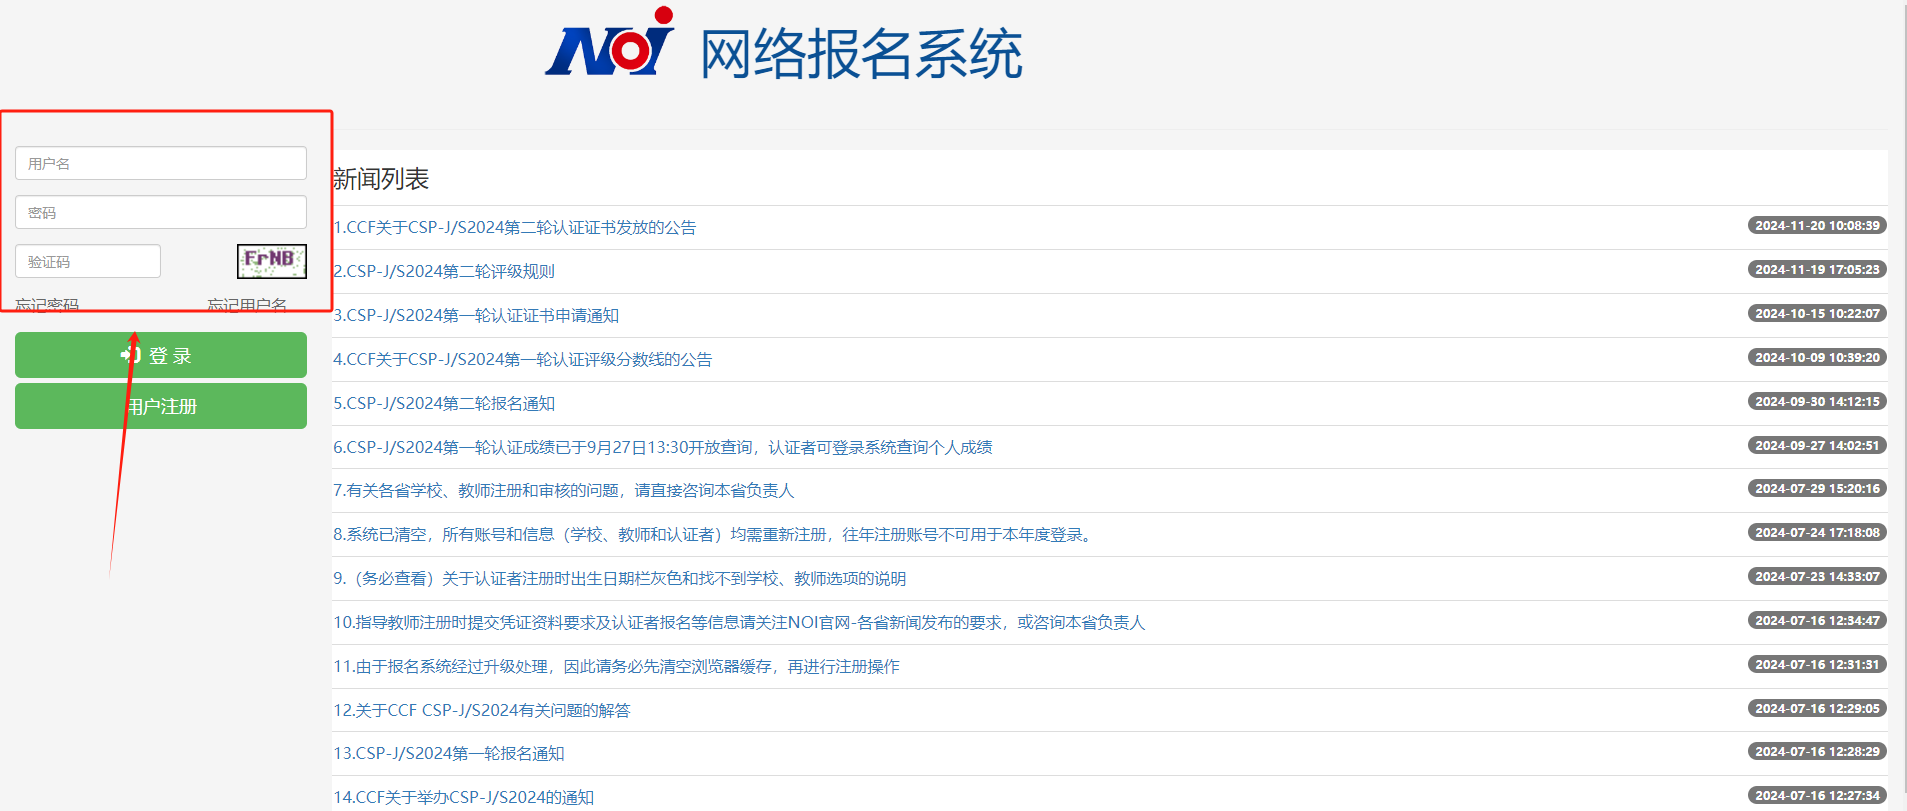Open news item 4 about 第一轮认证评级分数线

(x=523, y=359)
